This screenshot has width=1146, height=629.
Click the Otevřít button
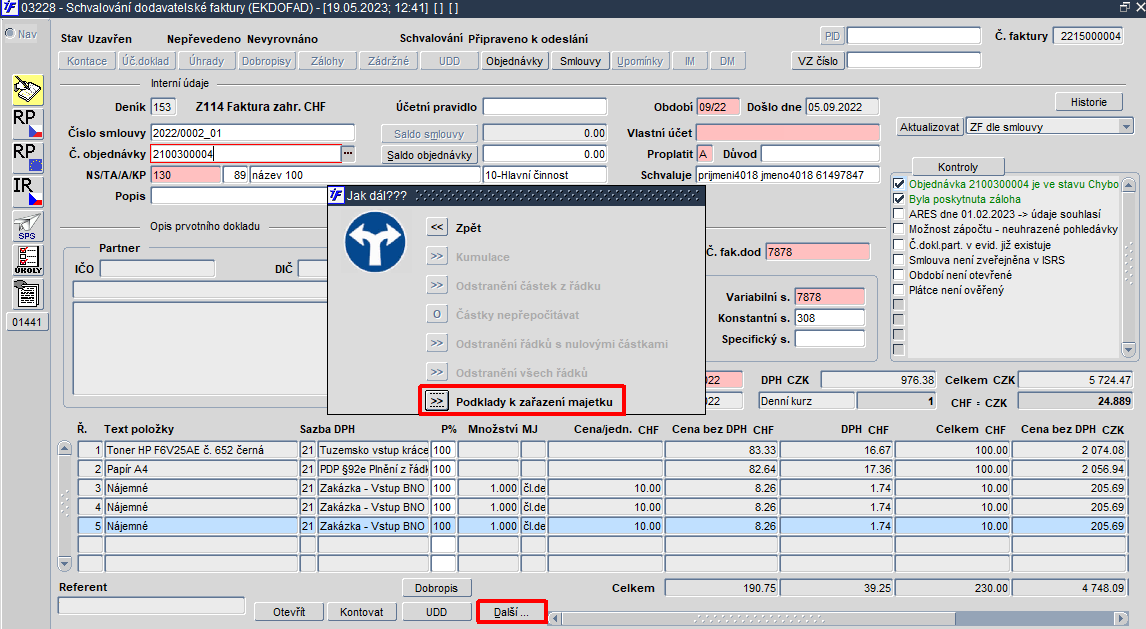pyautogui.click(x=289, y=611)
